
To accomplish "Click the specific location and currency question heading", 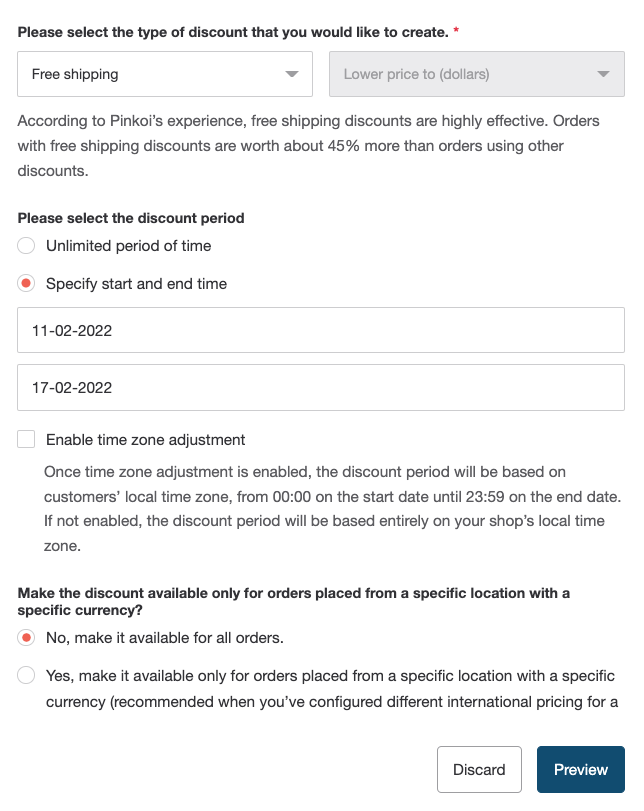I will [x=294, y=601].
